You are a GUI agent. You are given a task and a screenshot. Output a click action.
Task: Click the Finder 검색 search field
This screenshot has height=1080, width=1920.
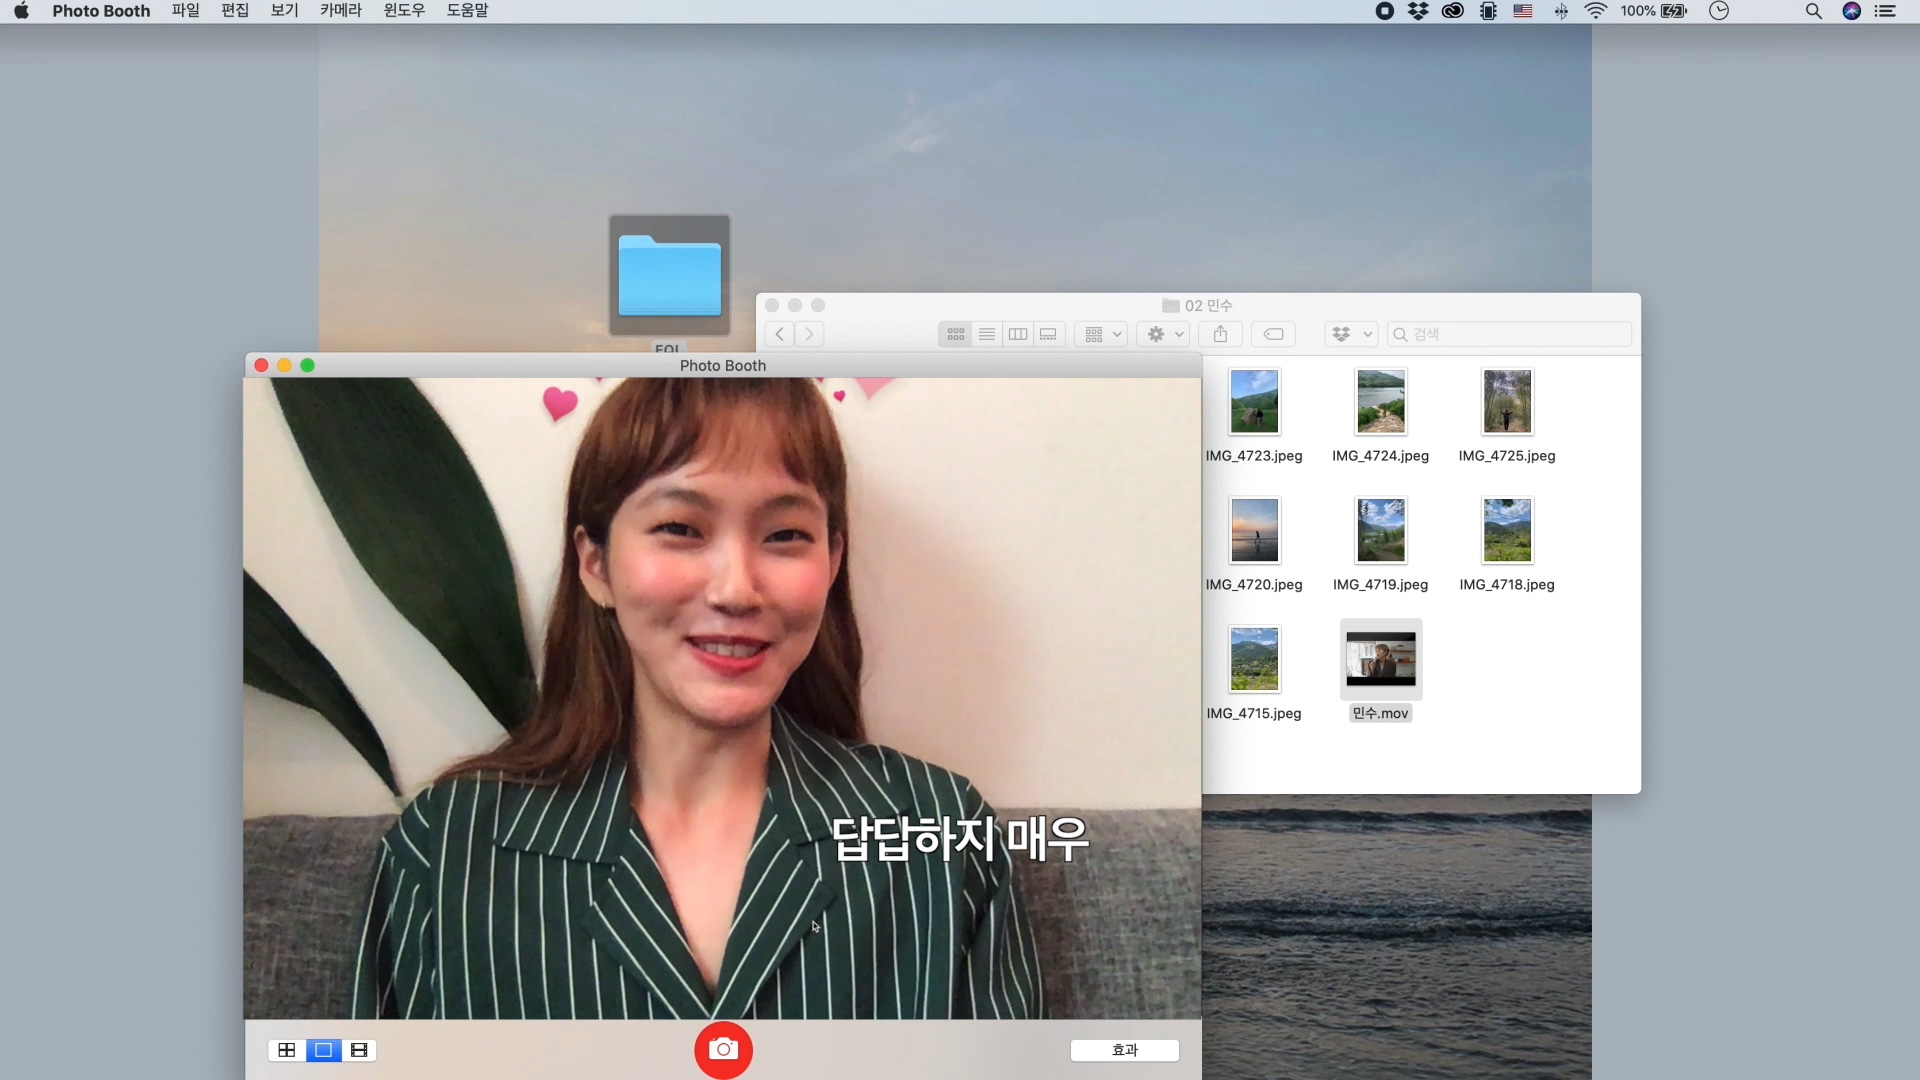[1510, 334]
